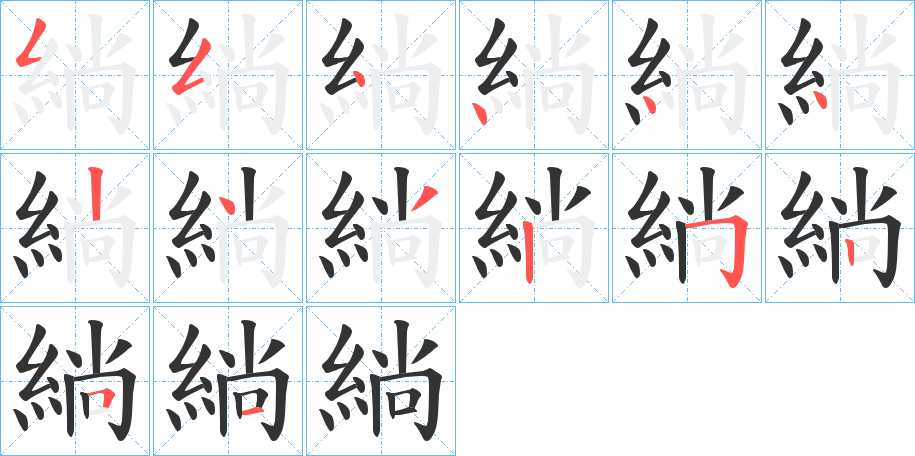Open the ninth step with red right dot
This screenshot has width=915, height=456.
[x=381, y=228]
